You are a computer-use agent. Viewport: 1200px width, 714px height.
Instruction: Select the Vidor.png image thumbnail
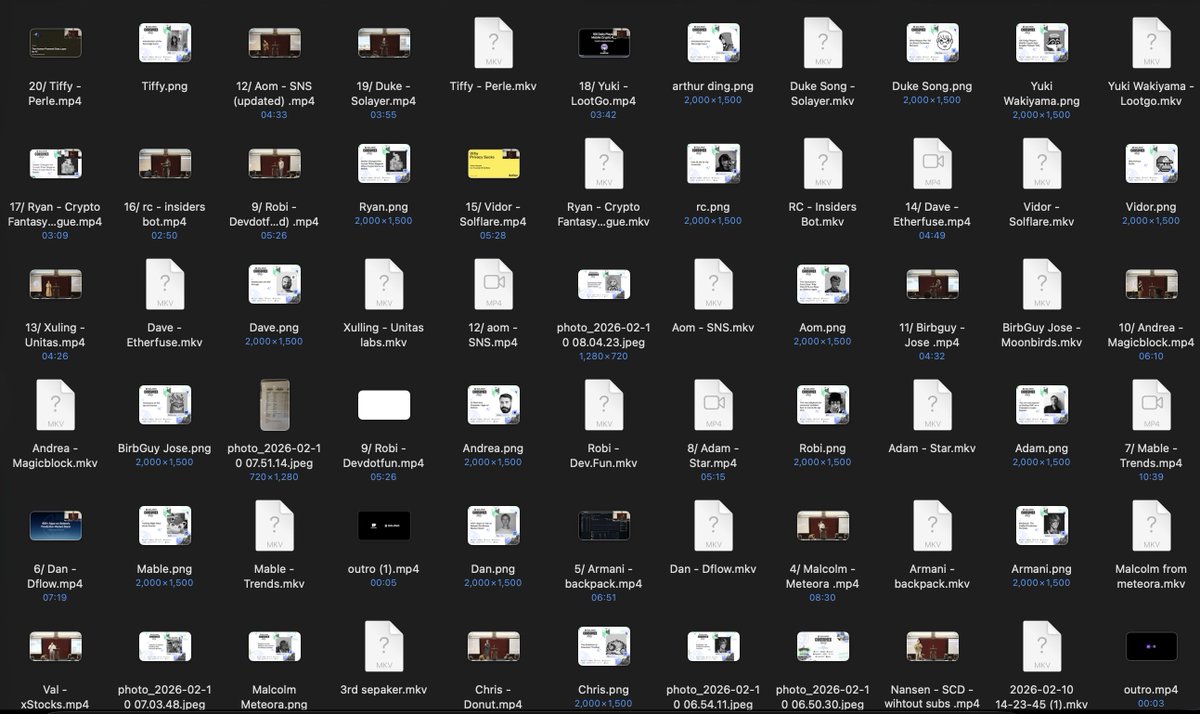pyautogui.click(x=1151, y=164)
